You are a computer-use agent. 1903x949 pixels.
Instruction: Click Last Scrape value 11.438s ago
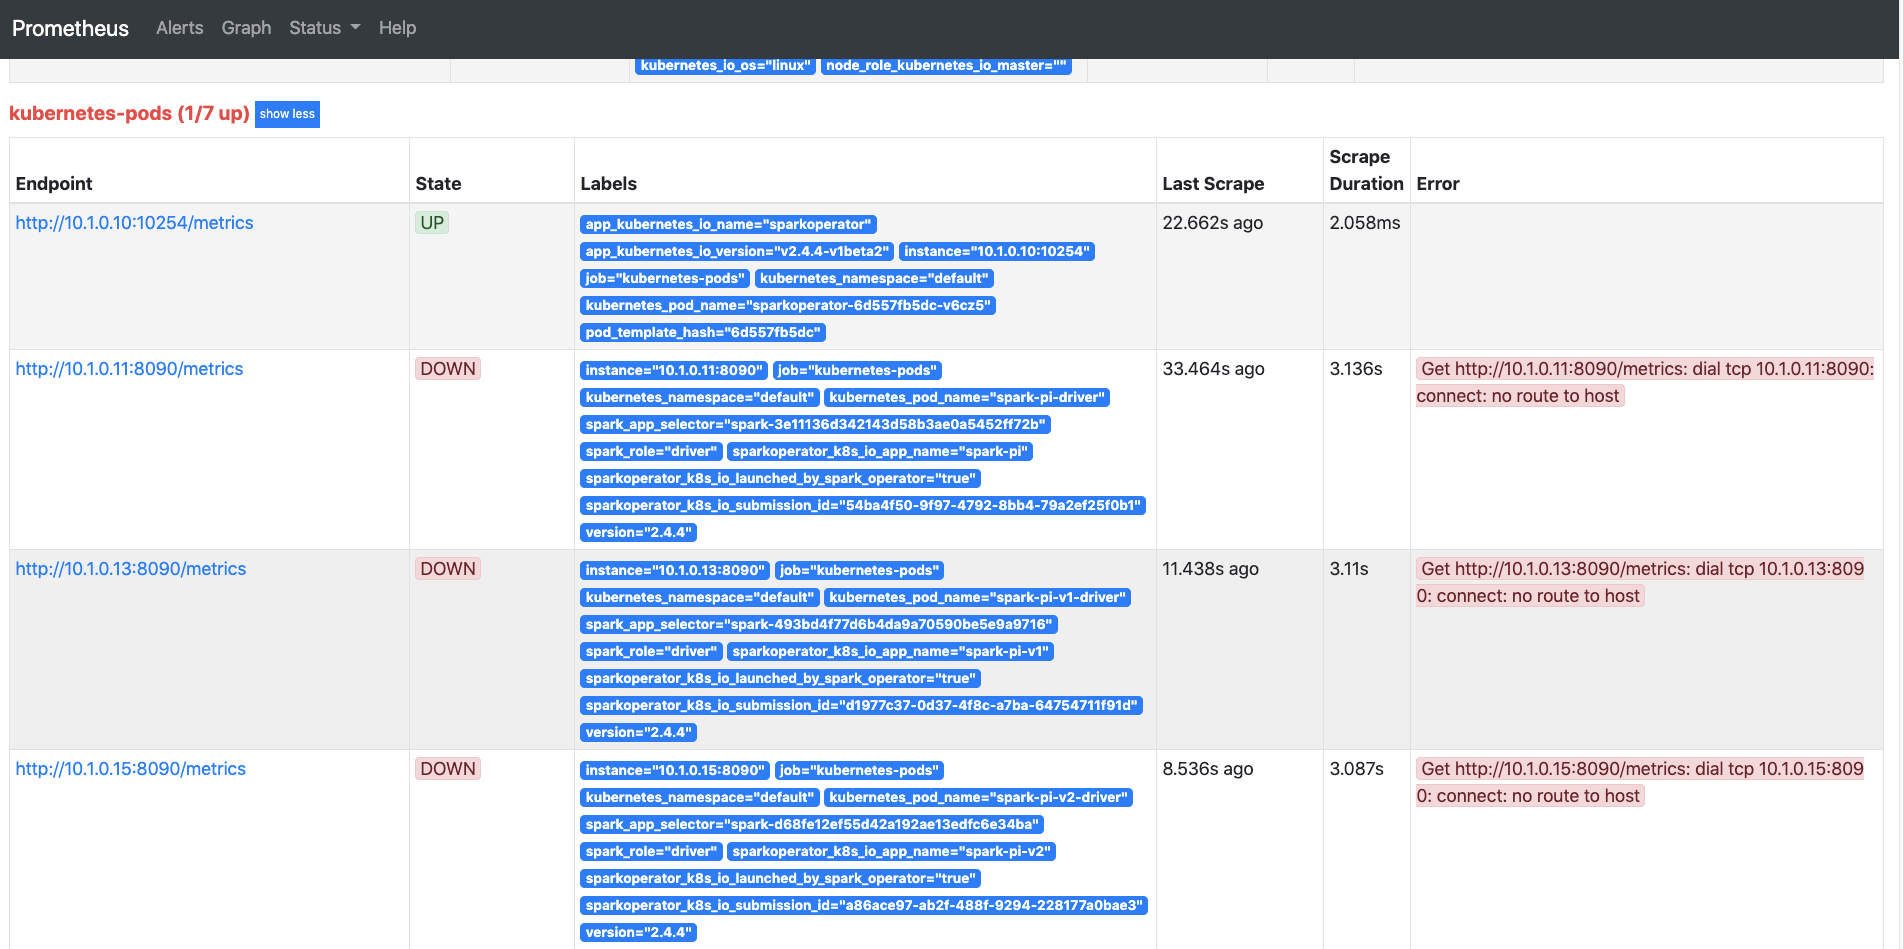tap(1210, 569)
